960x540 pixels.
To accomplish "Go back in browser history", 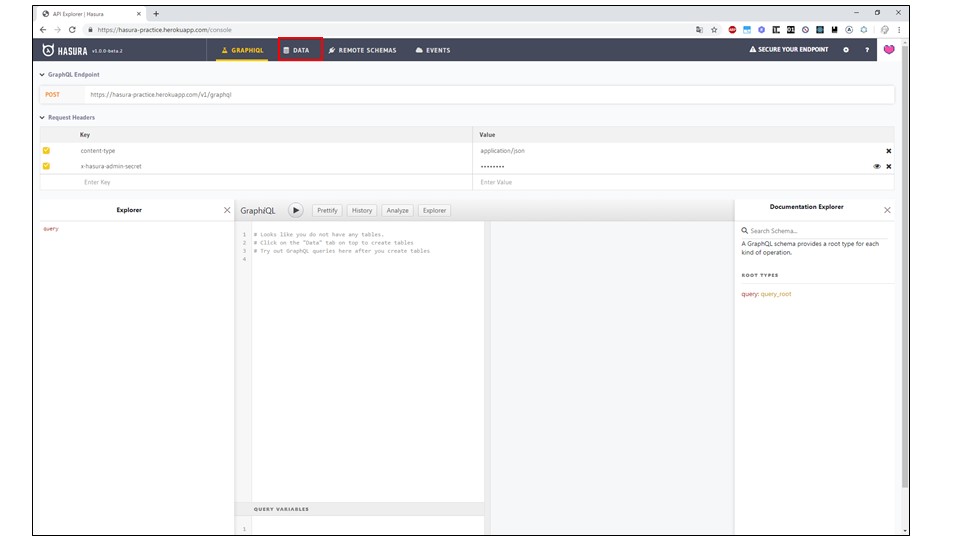I will (x=43, y=30).
